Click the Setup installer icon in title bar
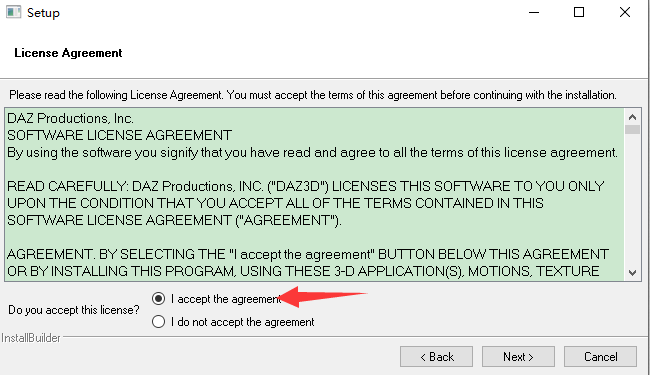The width and height of the screenshot is (650, 375). click(x=13, y=12)
